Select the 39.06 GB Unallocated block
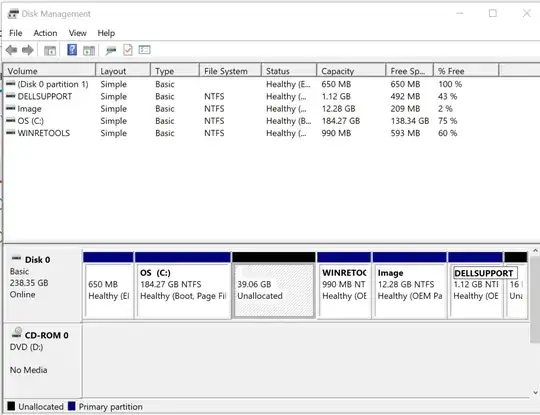Viewport: 540px width, 415px height. [x=274, y=290]
